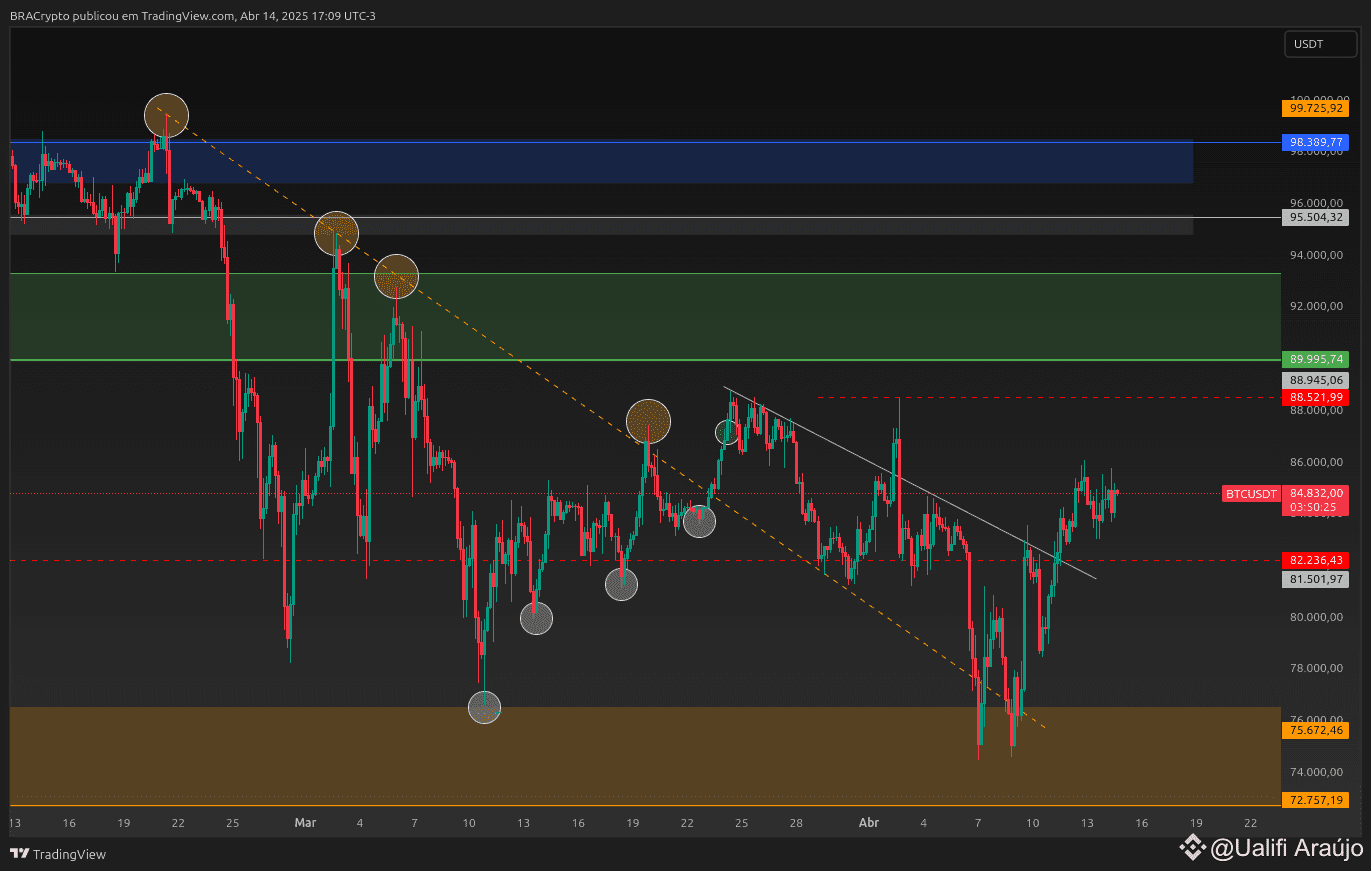
Task: Select the circled low marker near 76.000
Action: click(x=484, y=708)
